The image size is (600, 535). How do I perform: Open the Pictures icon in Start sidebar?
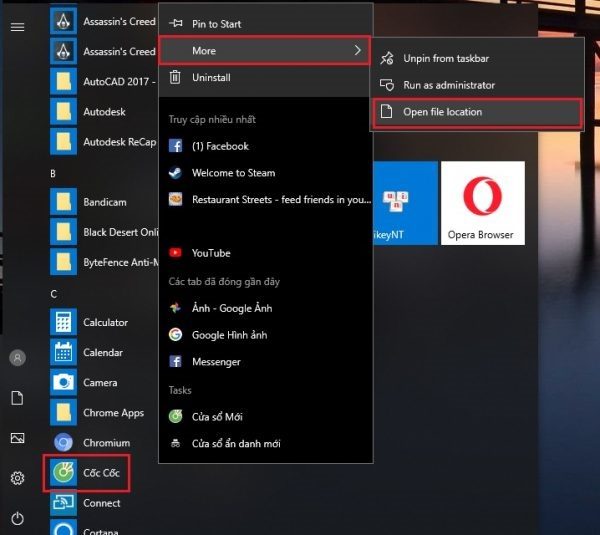[17, 438]
